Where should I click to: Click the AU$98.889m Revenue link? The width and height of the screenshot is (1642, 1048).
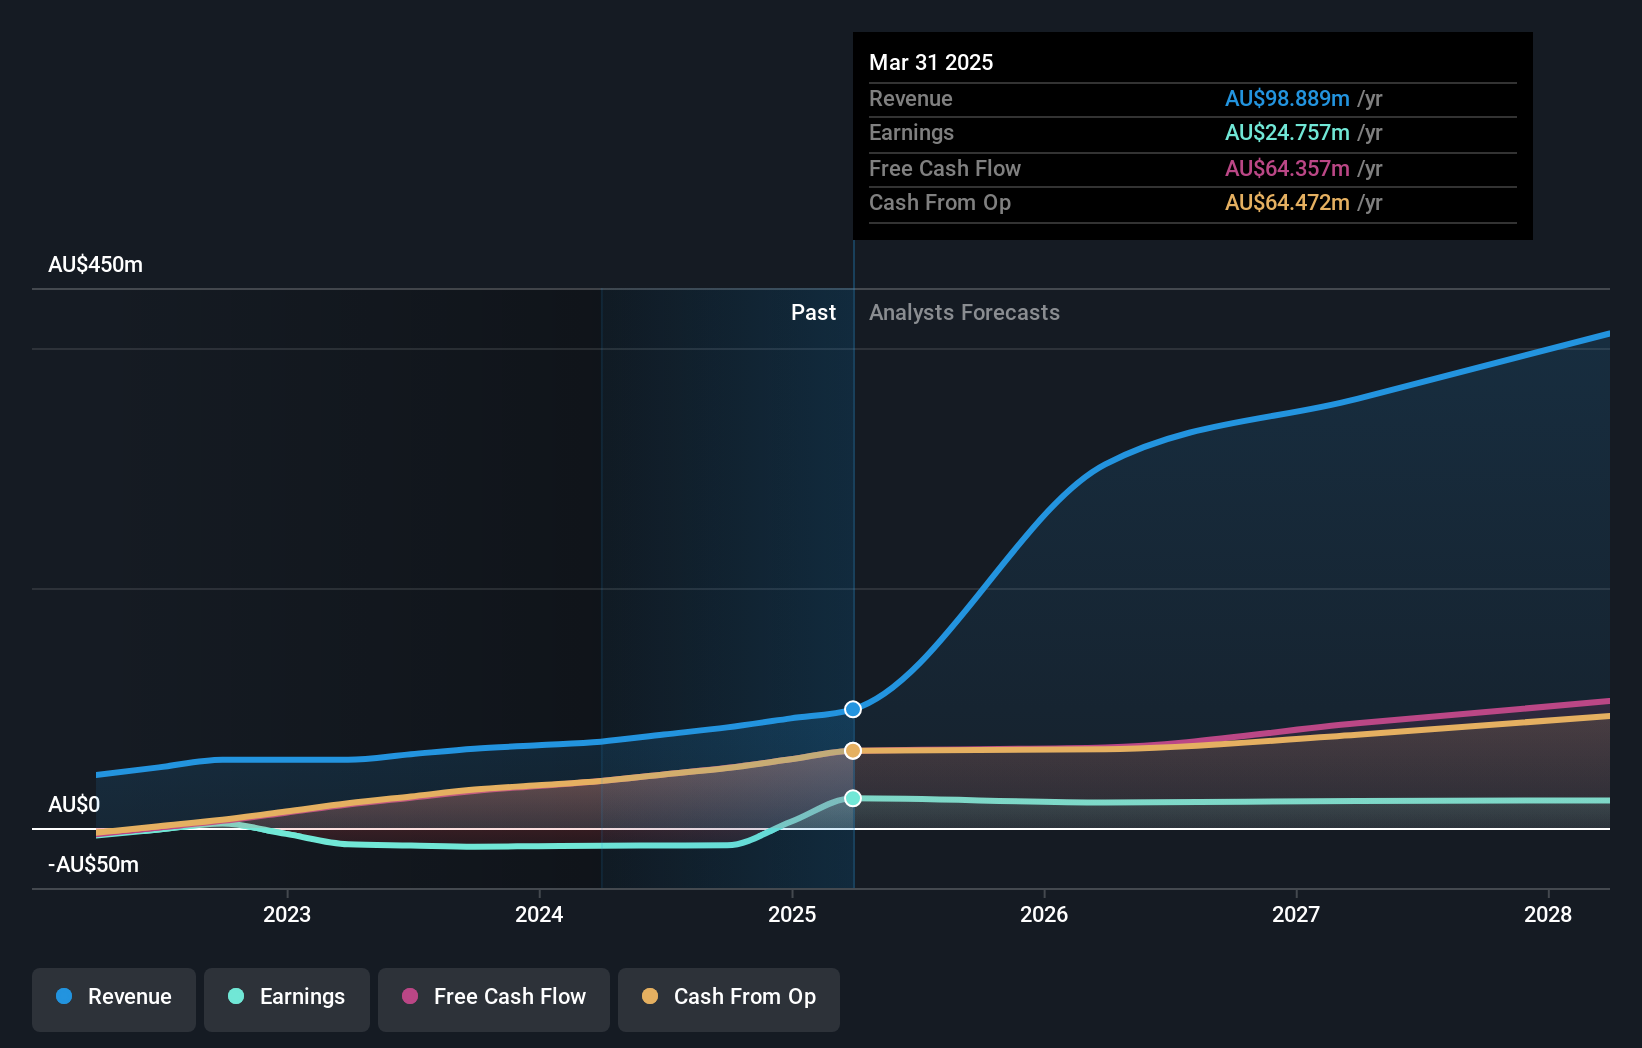coord(1286,98)
